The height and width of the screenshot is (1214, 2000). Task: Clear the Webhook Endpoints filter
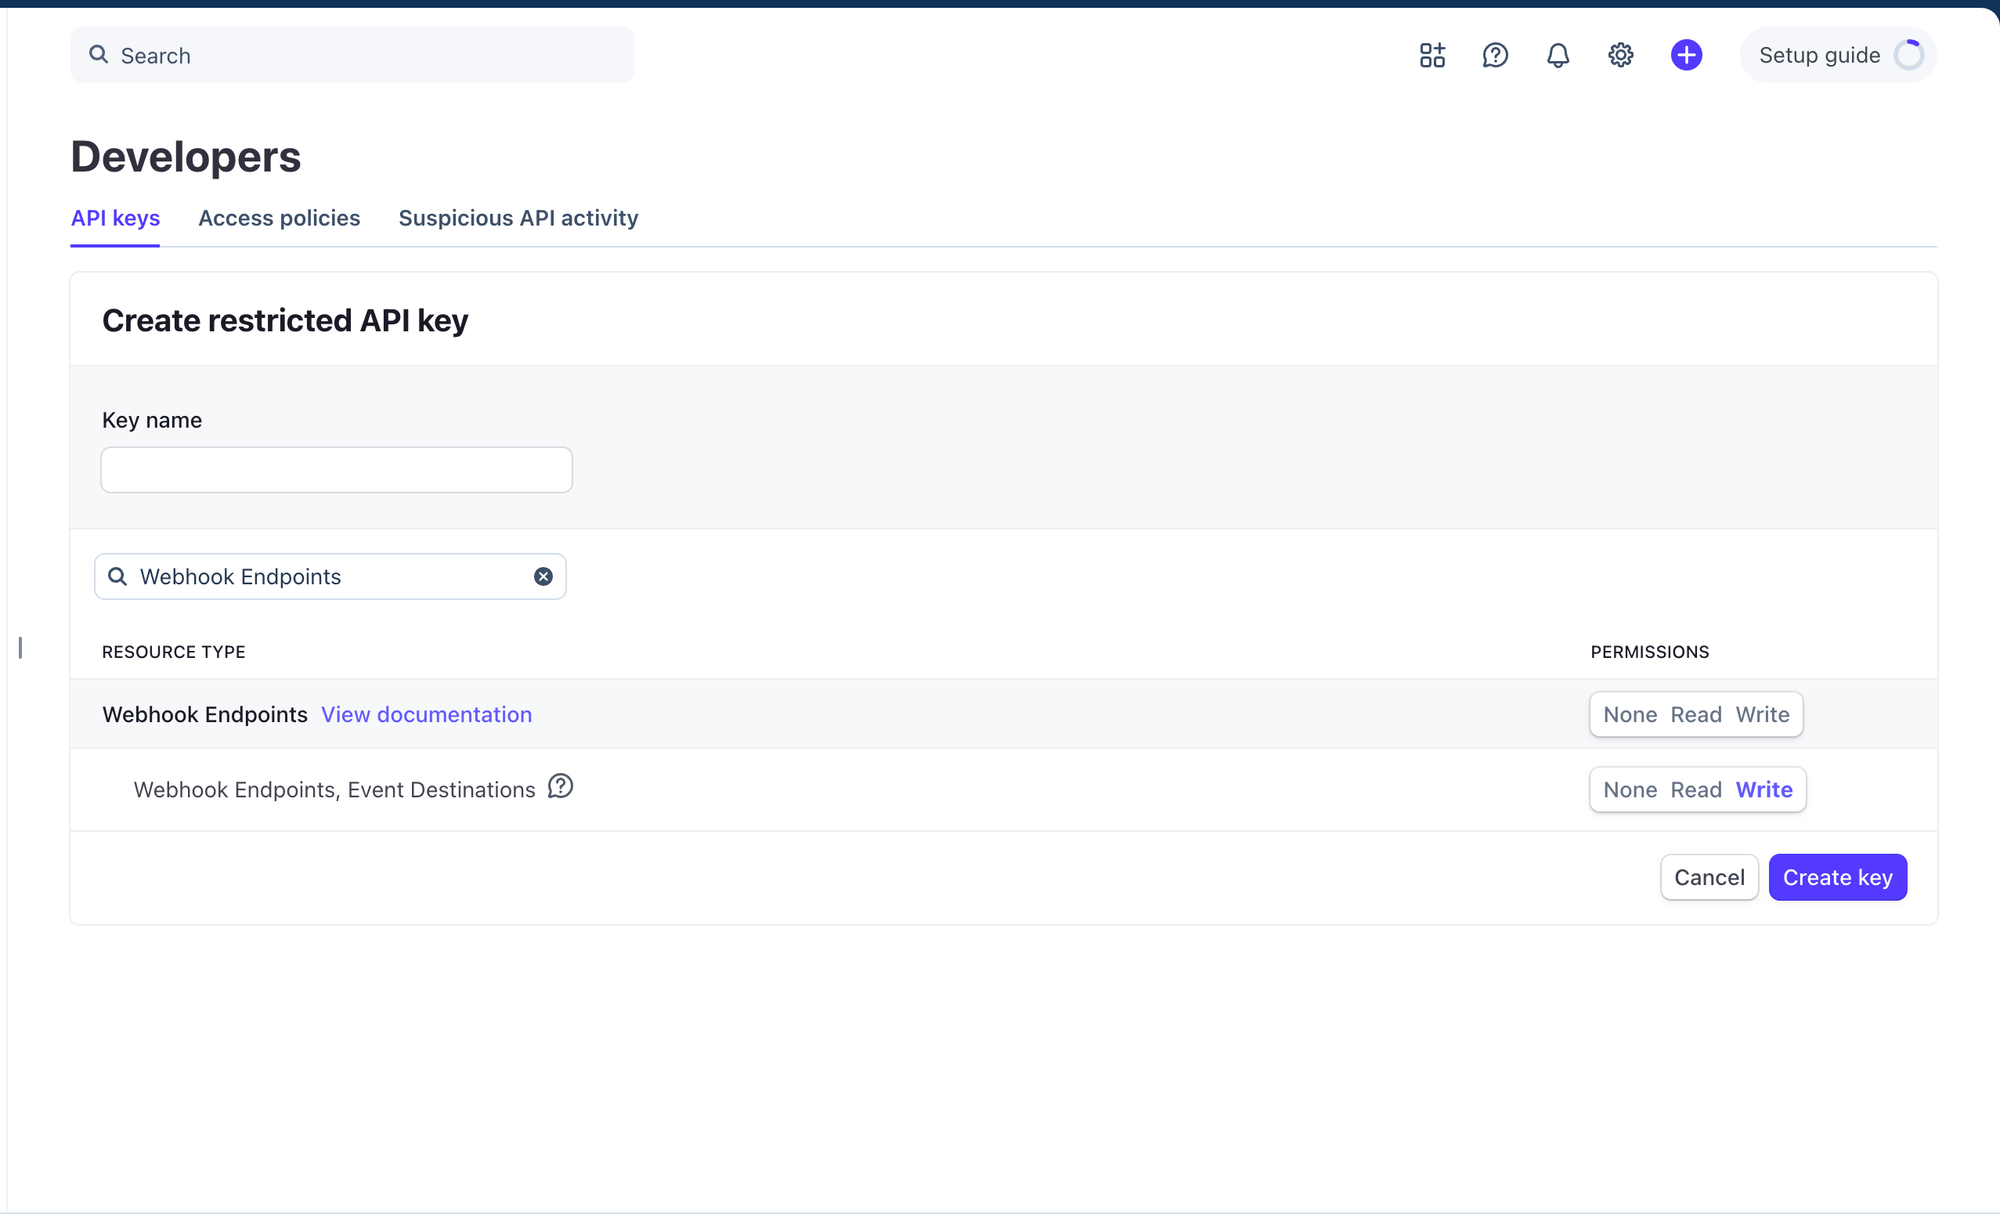click(x=543, y=576)
